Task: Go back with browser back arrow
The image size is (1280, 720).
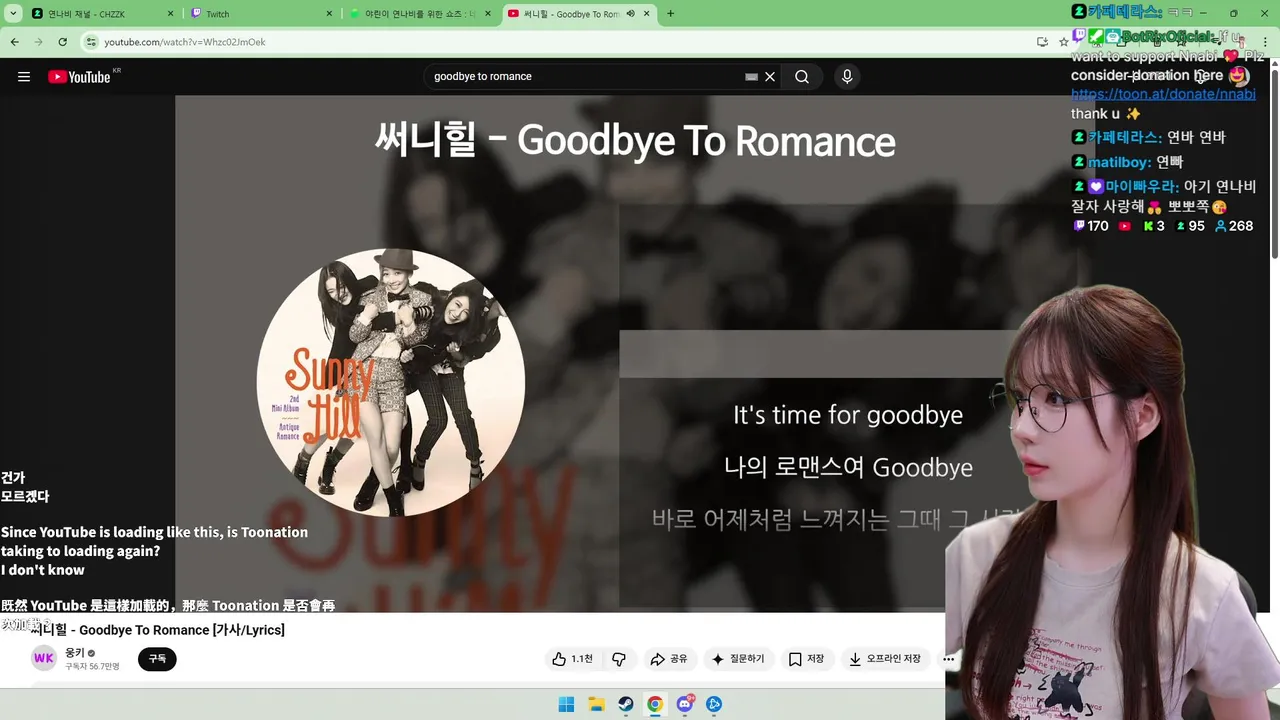Action: click(x=15, y=42)
